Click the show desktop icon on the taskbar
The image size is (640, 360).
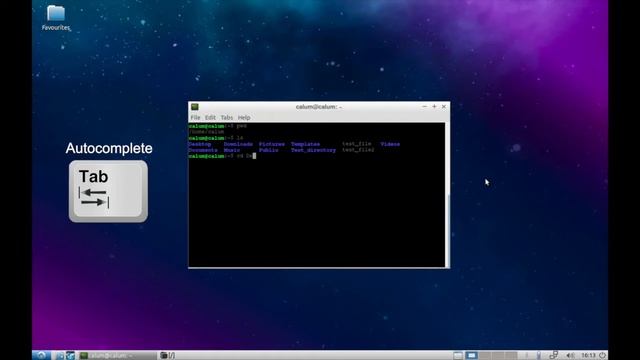click(x=458, y=356)
